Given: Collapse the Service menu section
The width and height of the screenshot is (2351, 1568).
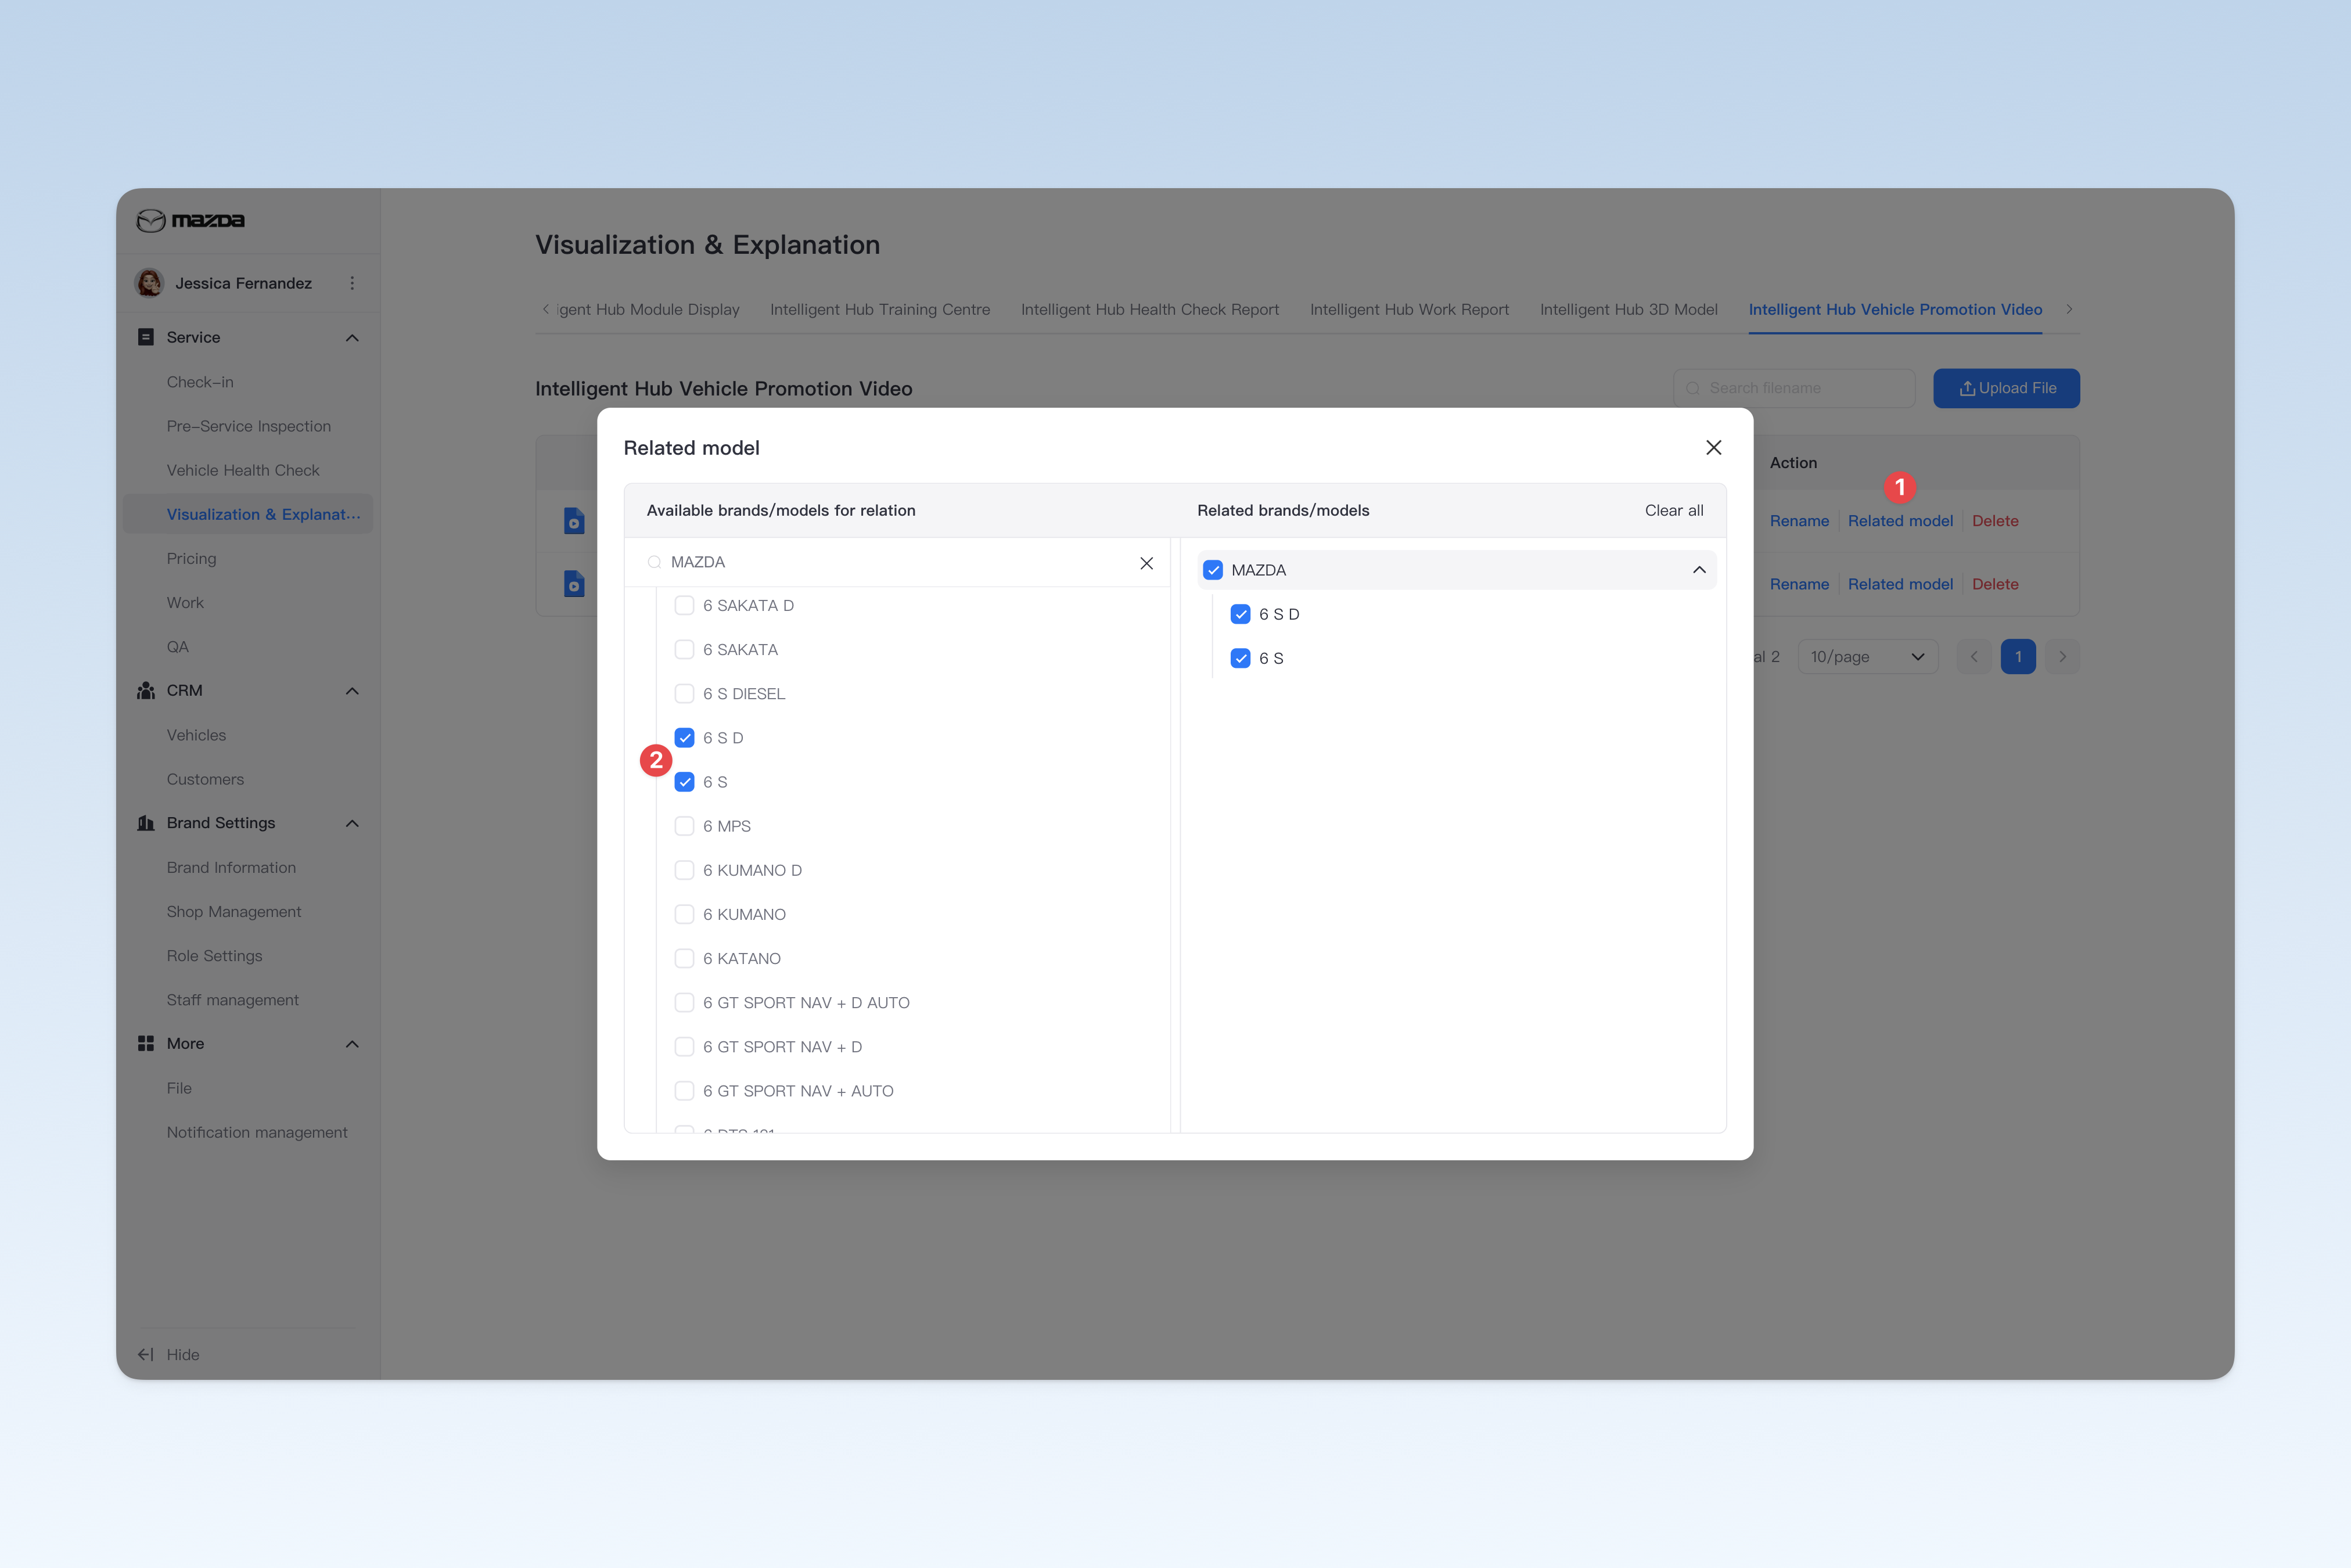Looking at the screenshot, I should [352, 338].
